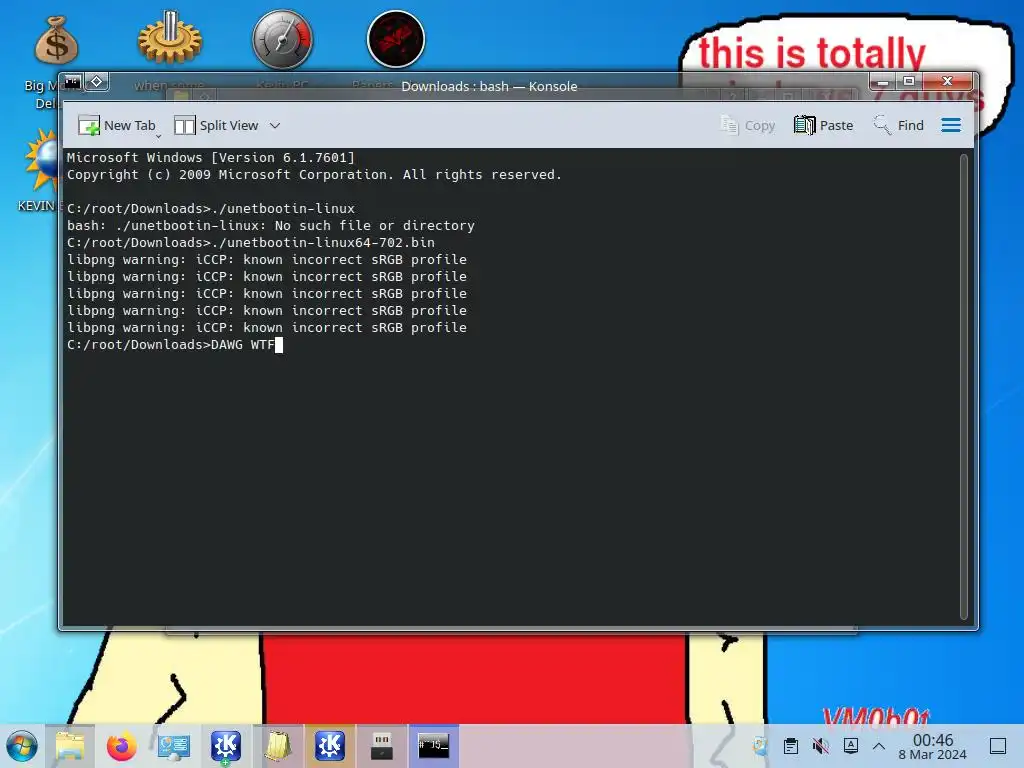Click the terminal prompt line with DAWG WTF
The image size is (1024, 768).
click(174, 345)
